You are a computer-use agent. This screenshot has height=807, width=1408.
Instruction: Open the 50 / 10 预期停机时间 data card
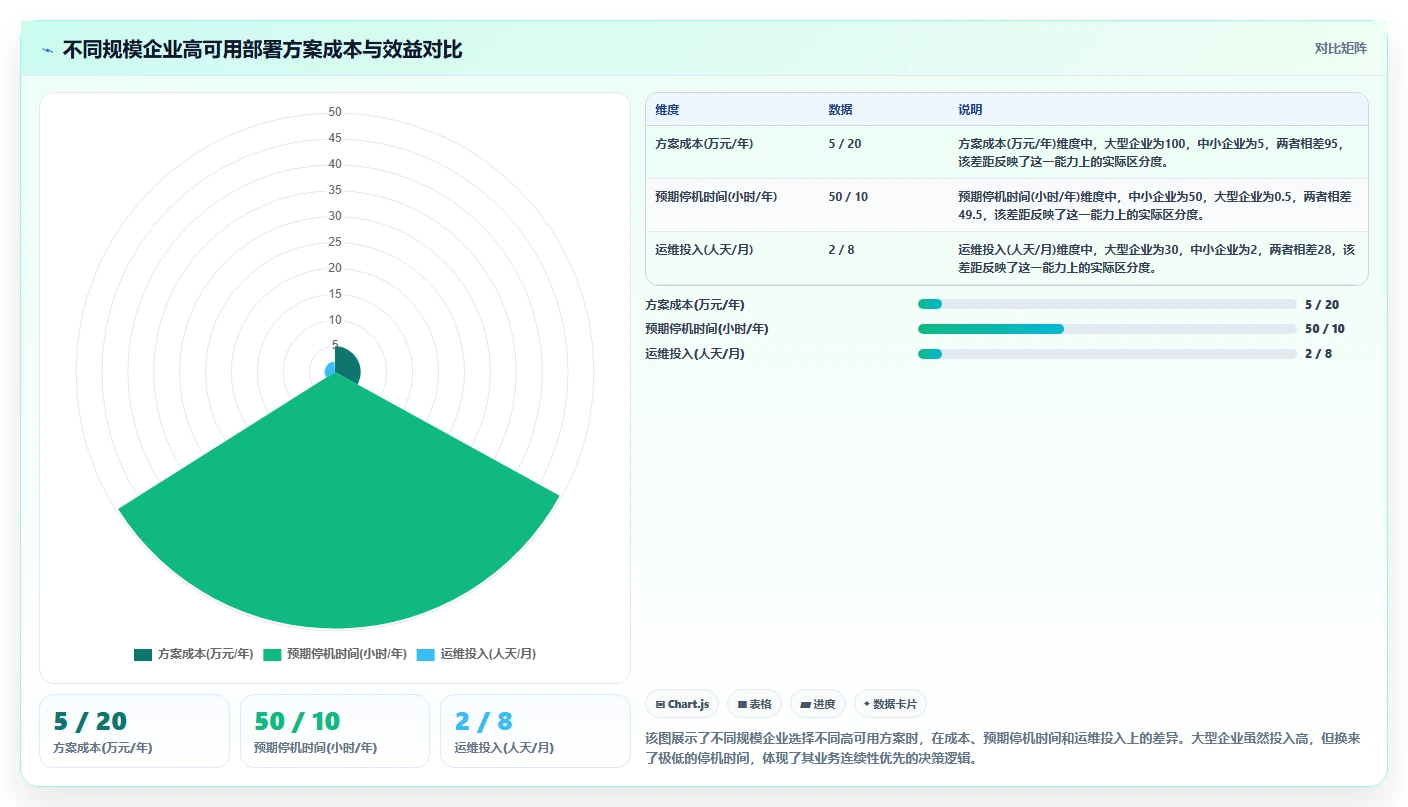click(x=335, y=731)
